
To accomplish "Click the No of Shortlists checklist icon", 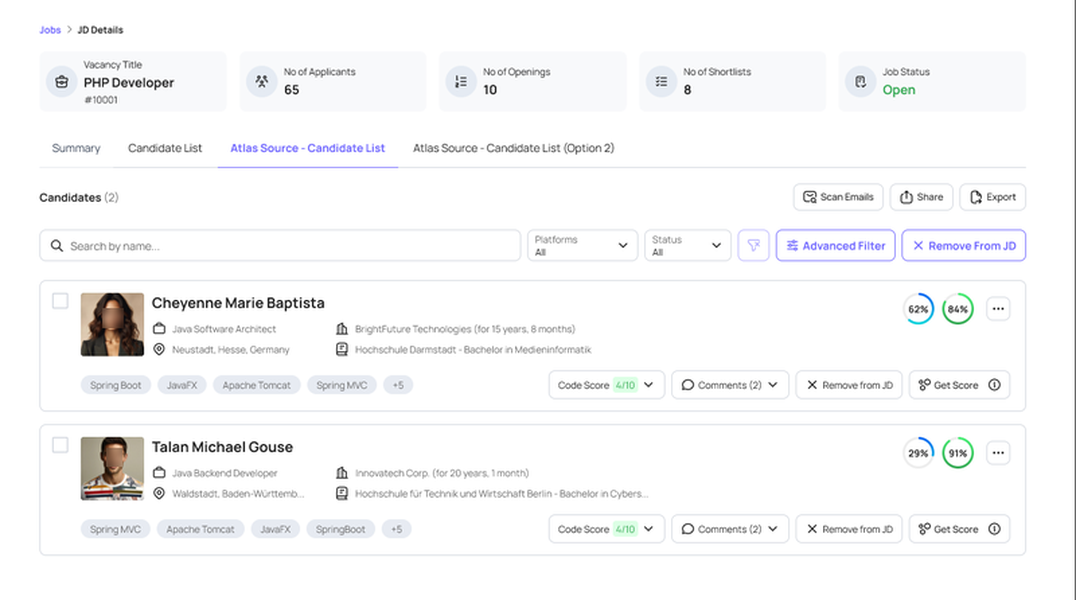I will pos(662,82).
